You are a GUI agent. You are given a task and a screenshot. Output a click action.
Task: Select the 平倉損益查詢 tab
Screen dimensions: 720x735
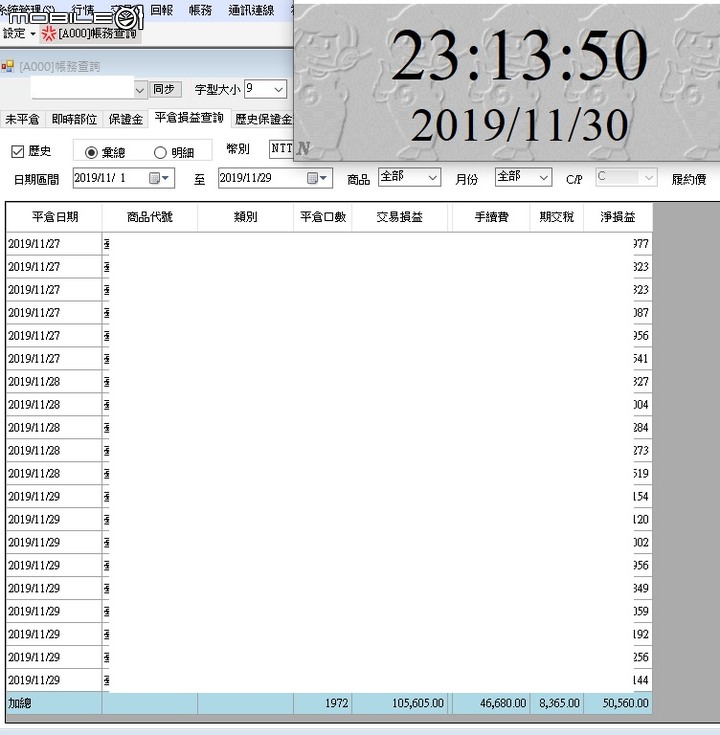(189, 118)
